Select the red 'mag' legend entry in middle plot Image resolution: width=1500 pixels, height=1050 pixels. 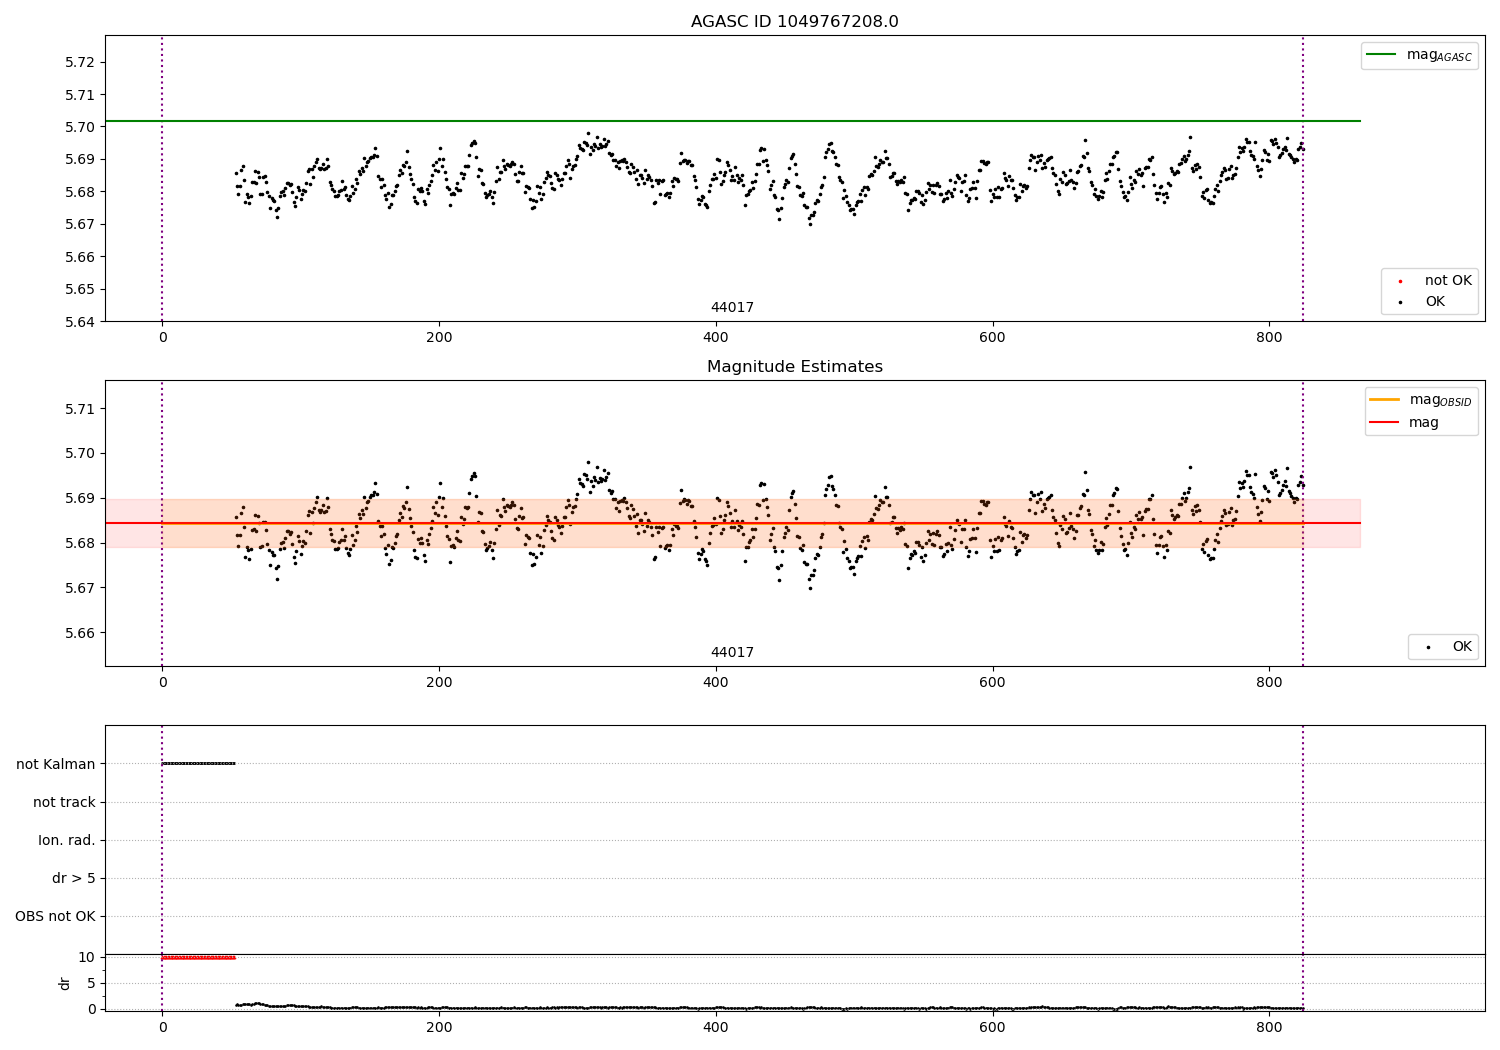point(1405,423)
